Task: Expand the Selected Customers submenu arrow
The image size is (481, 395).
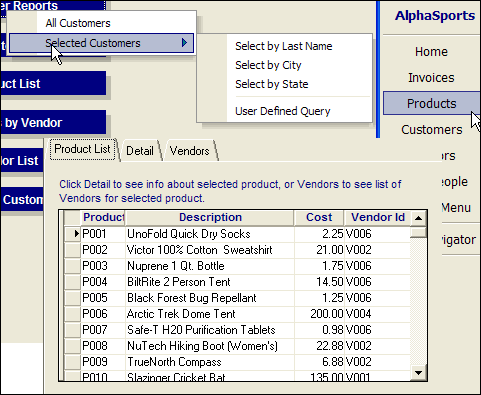Action: pyautogui.click(x=184, y=43)
